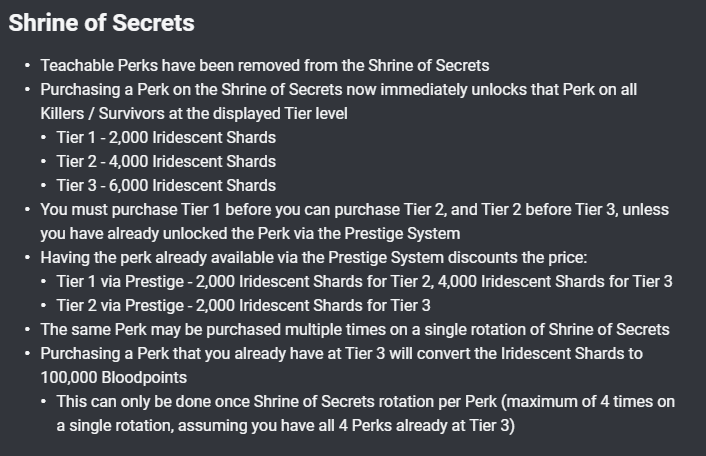Click the Tier 2 via Prestige discount line

point(244,306)
